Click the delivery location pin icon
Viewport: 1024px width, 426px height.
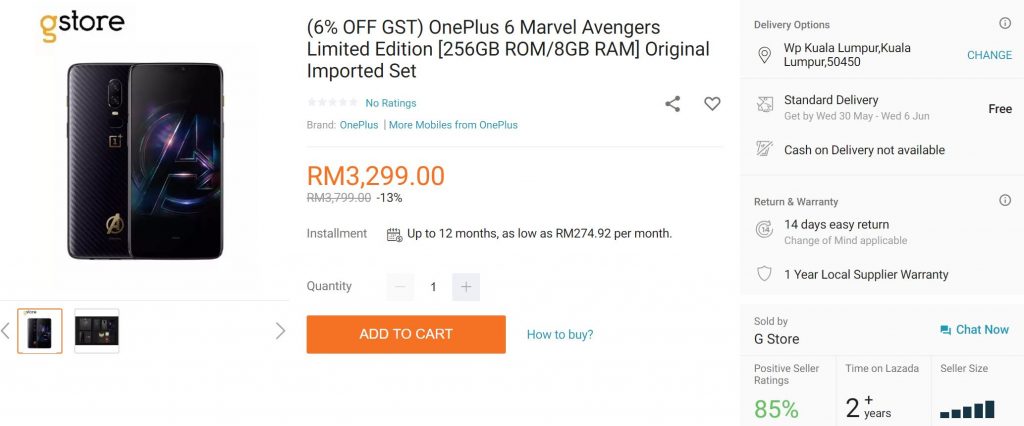click(765, 55)
